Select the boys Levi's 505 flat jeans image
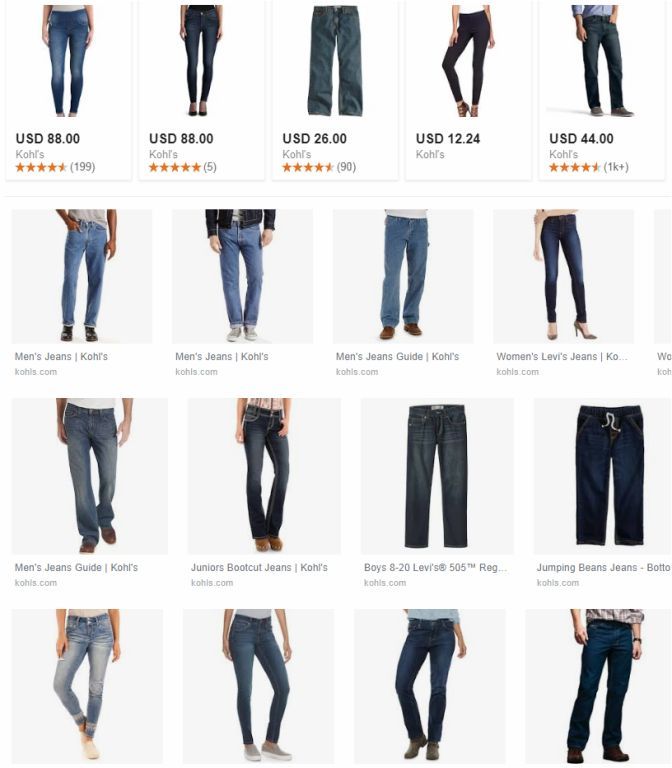The width and height of the screenshot is (672, 768). (437, 476)
